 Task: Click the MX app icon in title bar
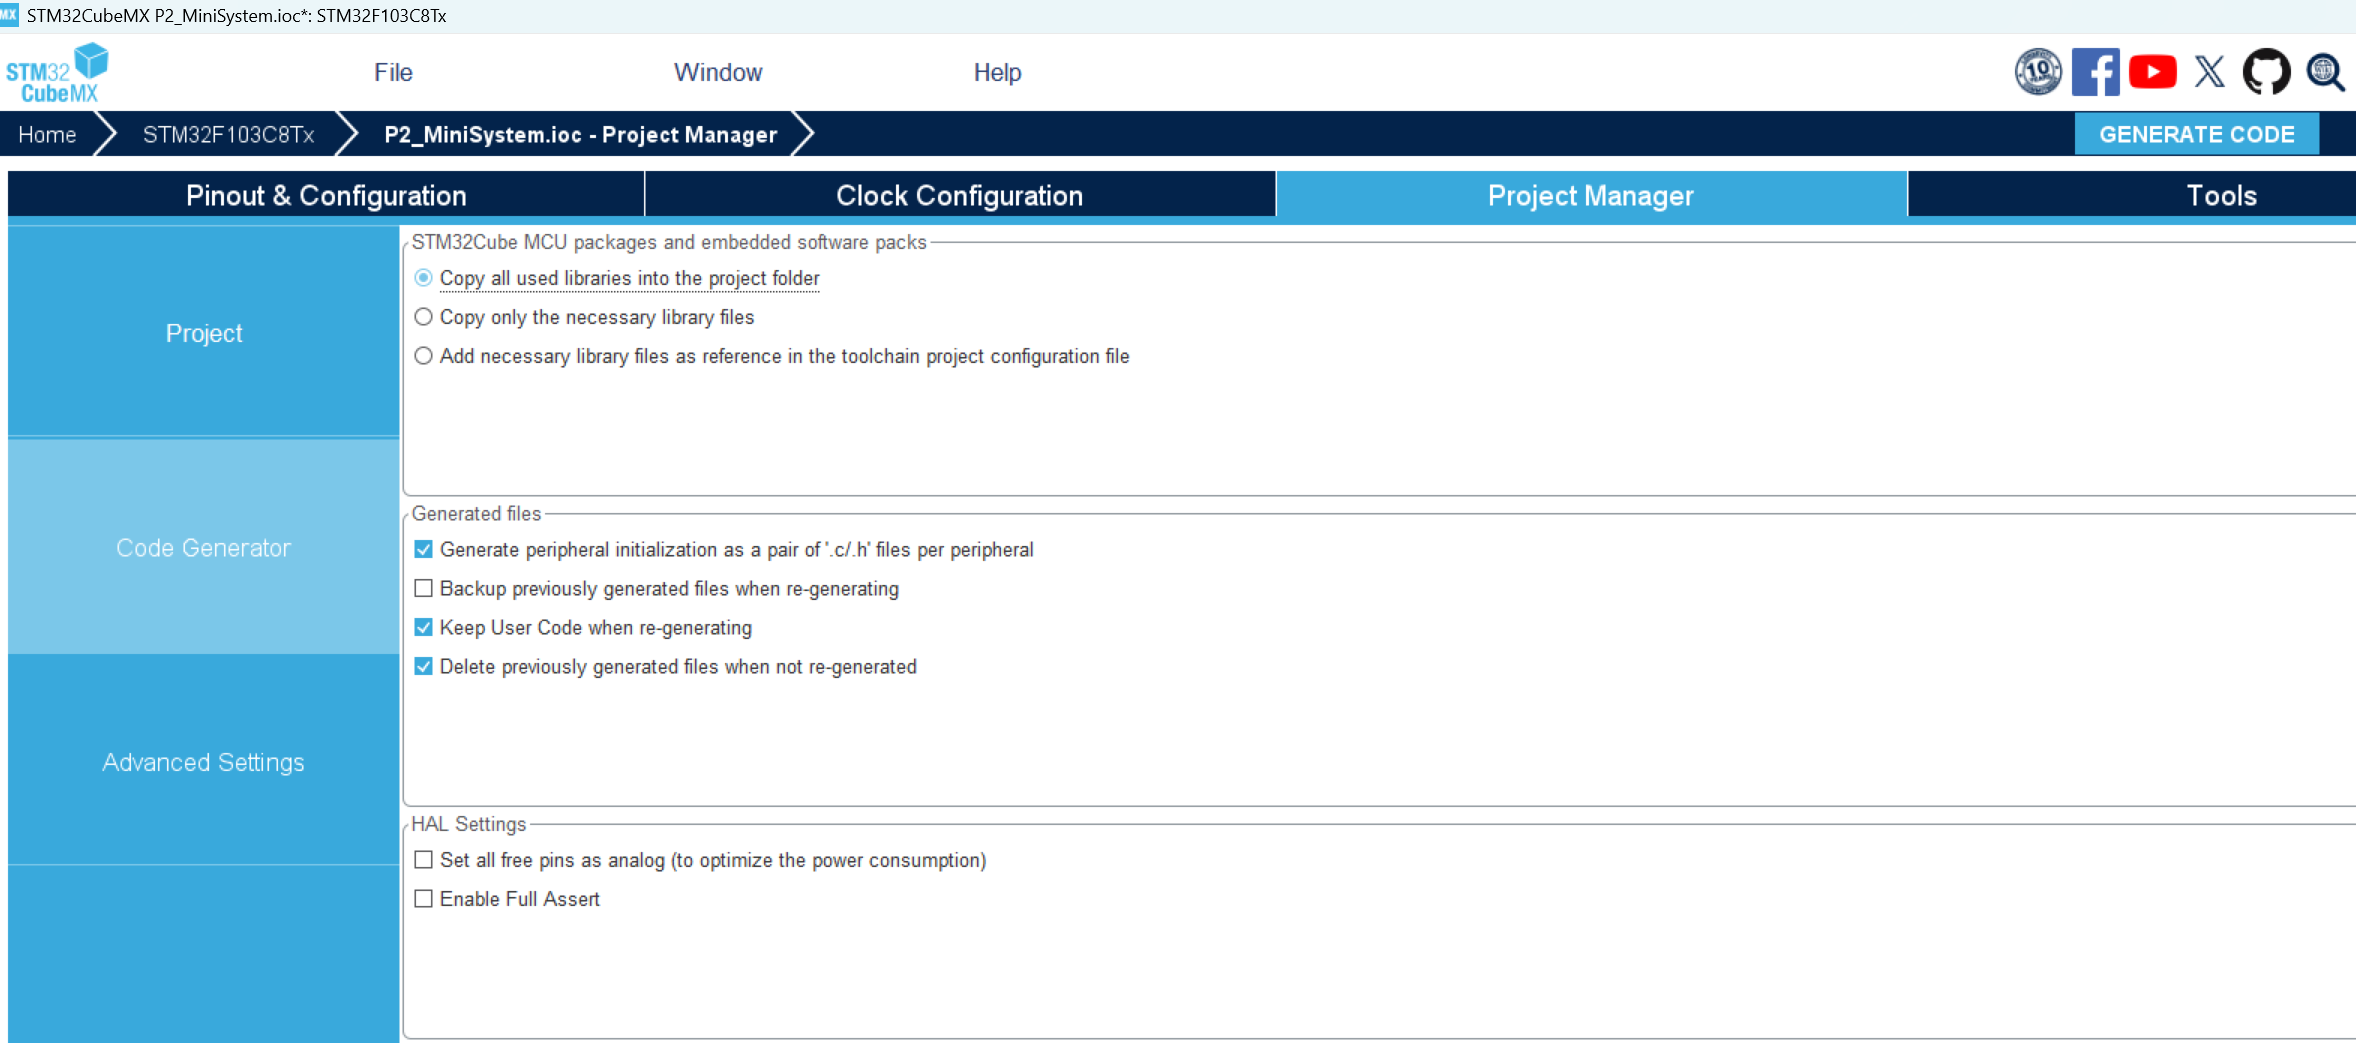coord(9,15)
